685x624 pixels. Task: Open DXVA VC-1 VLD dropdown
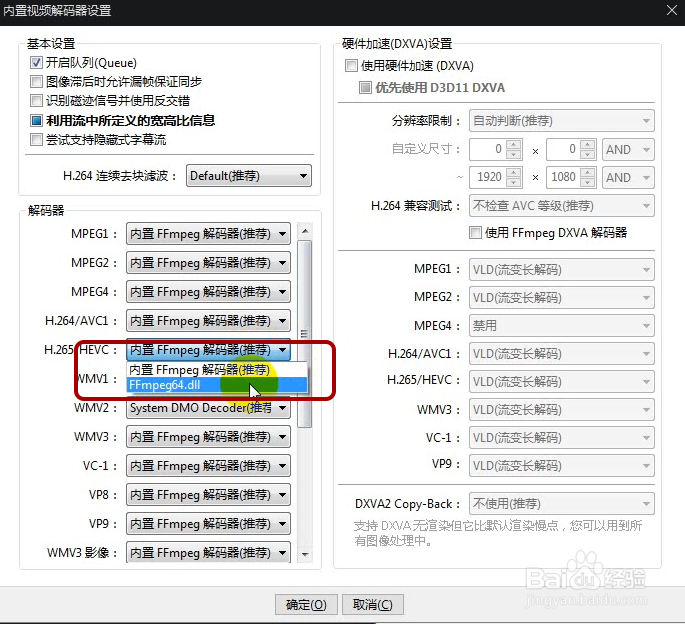(x=562, y=437)
